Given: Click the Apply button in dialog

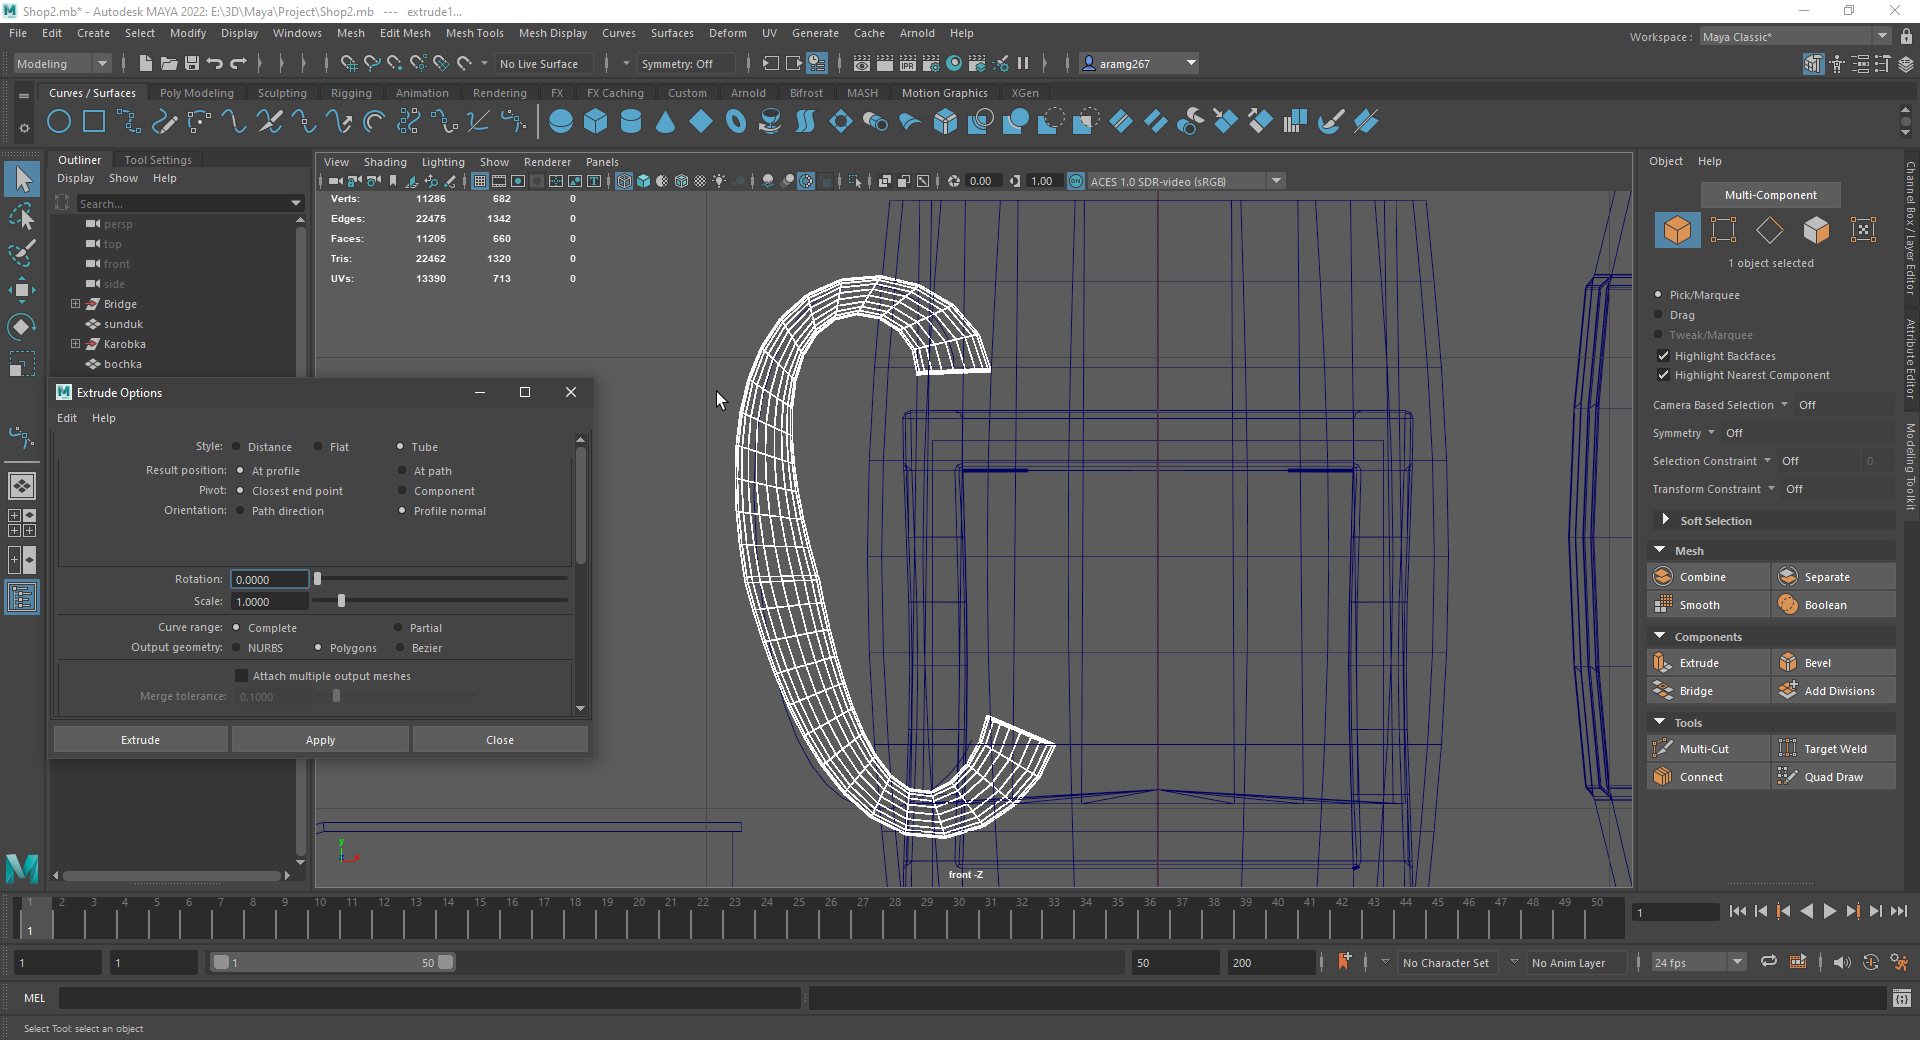Looking at the screenshot, I should click(320, 740).
